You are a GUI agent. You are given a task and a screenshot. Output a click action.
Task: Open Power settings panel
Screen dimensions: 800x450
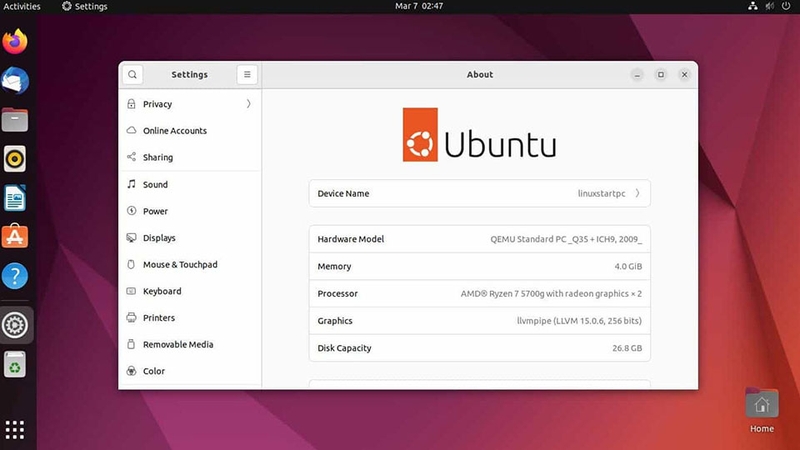[x=190, y=211]
